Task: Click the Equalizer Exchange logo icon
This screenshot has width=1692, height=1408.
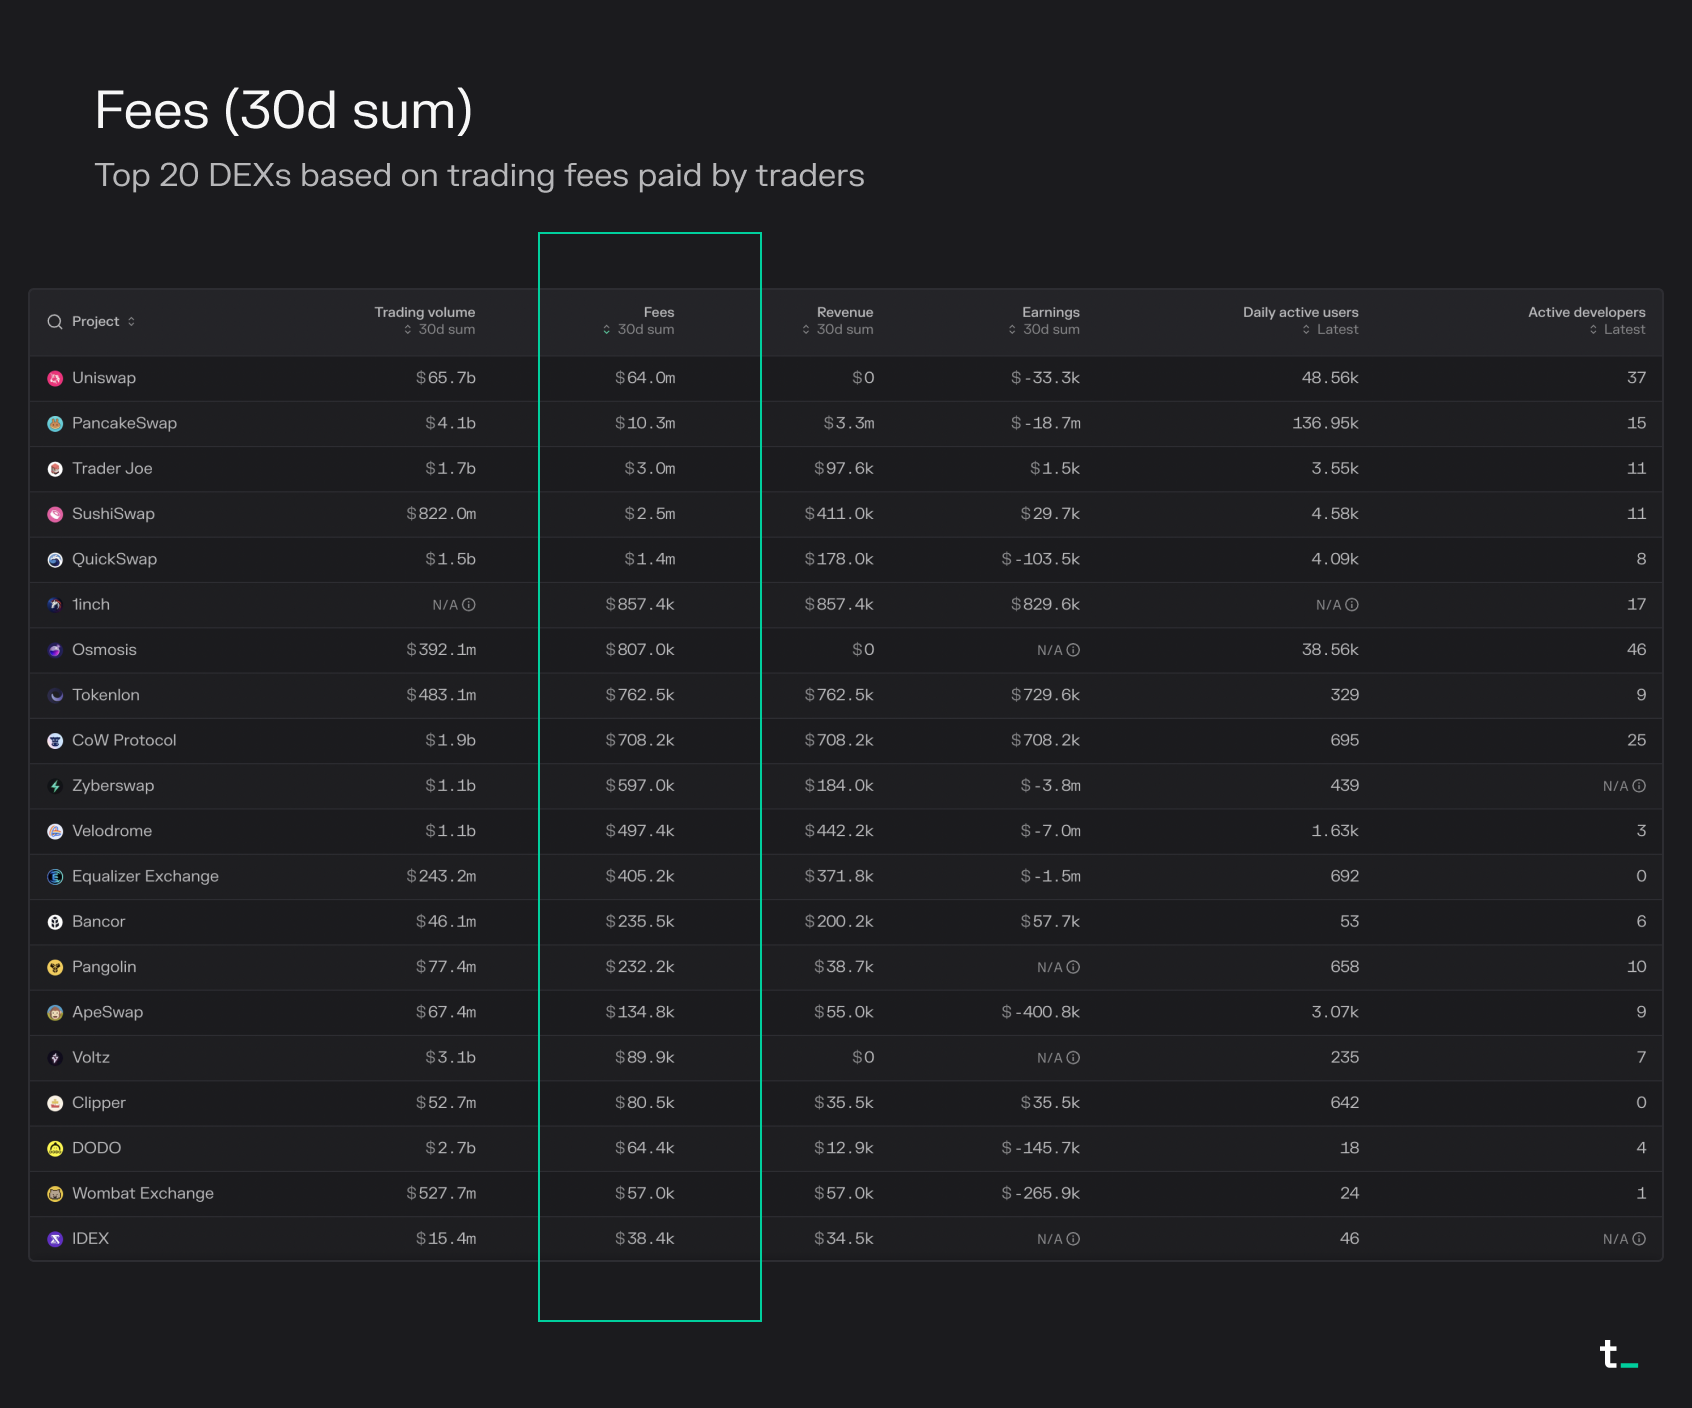Action: [x=55, y=877]
